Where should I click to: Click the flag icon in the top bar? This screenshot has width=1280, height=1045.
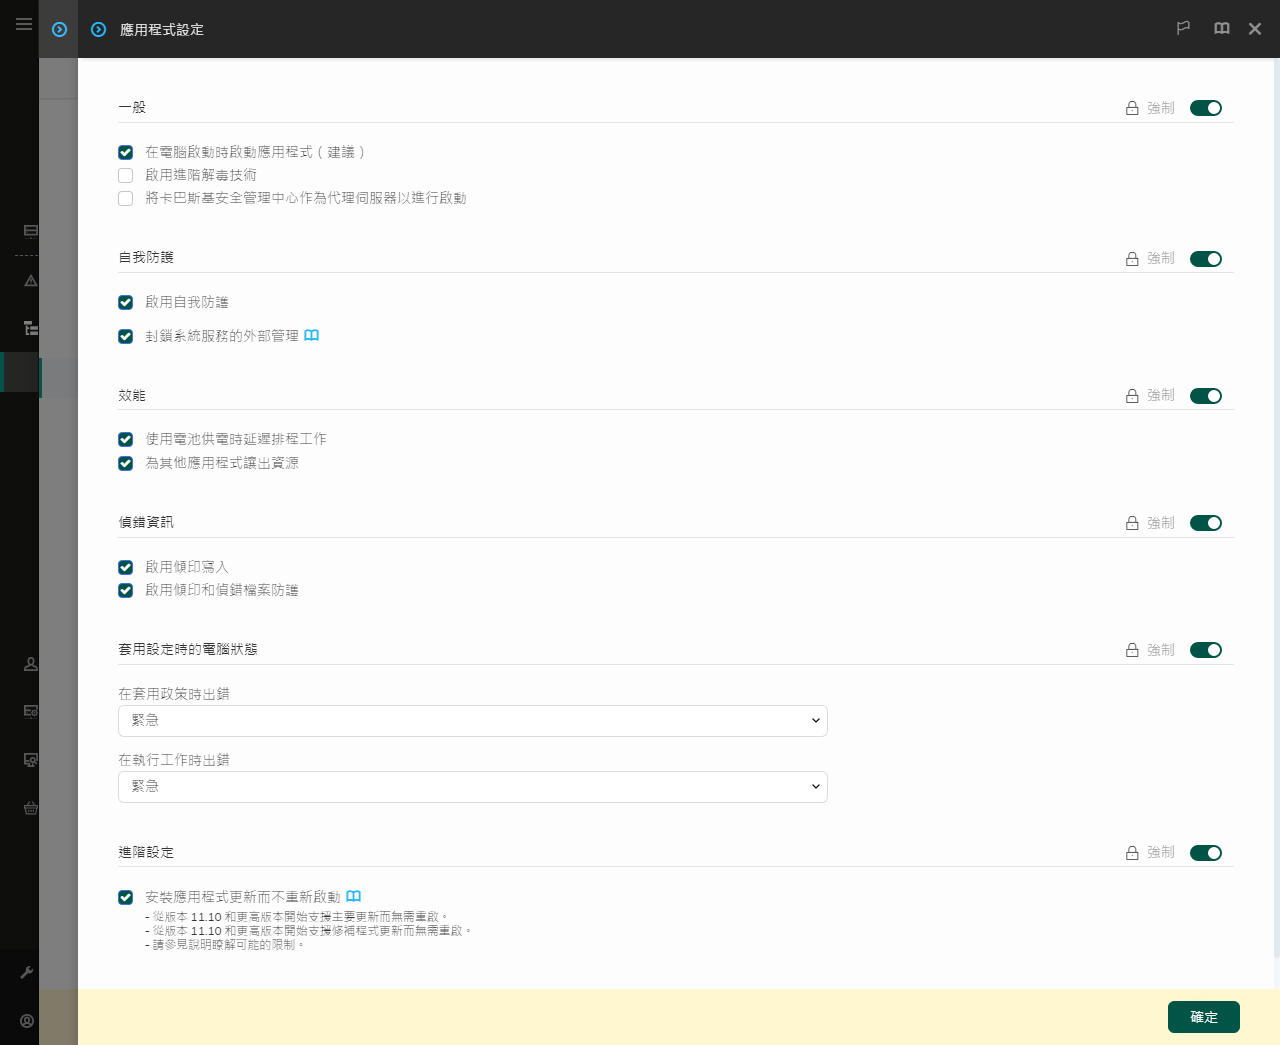pos(1183,29)
